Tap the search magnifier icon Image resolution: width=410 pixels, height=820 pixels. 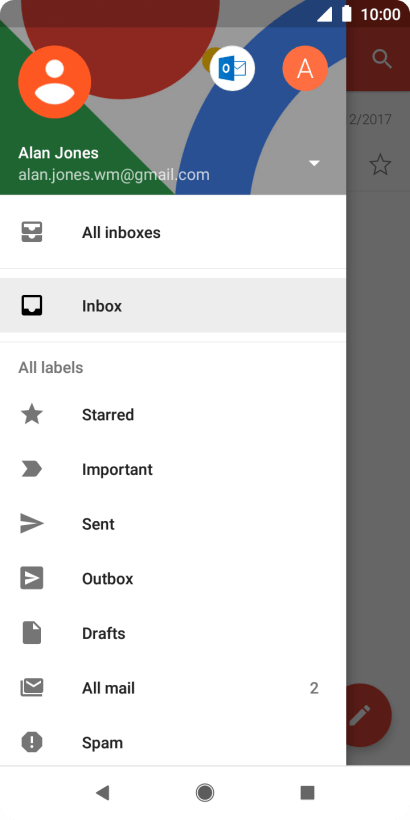click(x=382, y=60)
